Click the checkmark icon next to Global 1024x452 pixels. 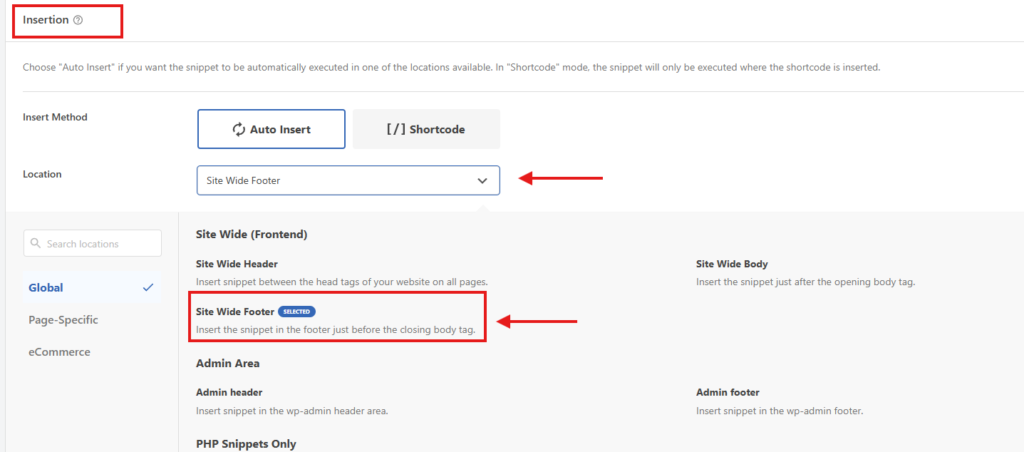tap(148, 288)
